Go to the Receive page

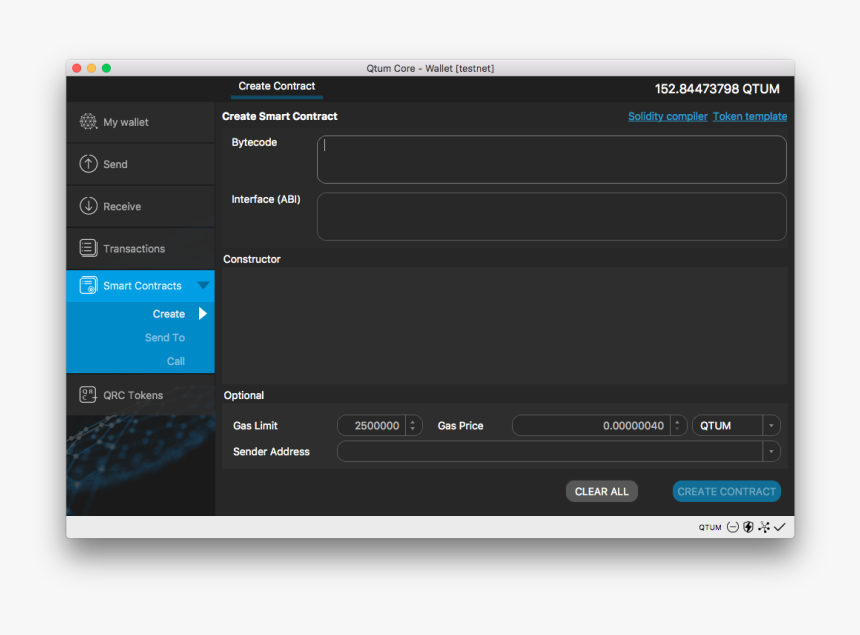(x=140, y=207)
